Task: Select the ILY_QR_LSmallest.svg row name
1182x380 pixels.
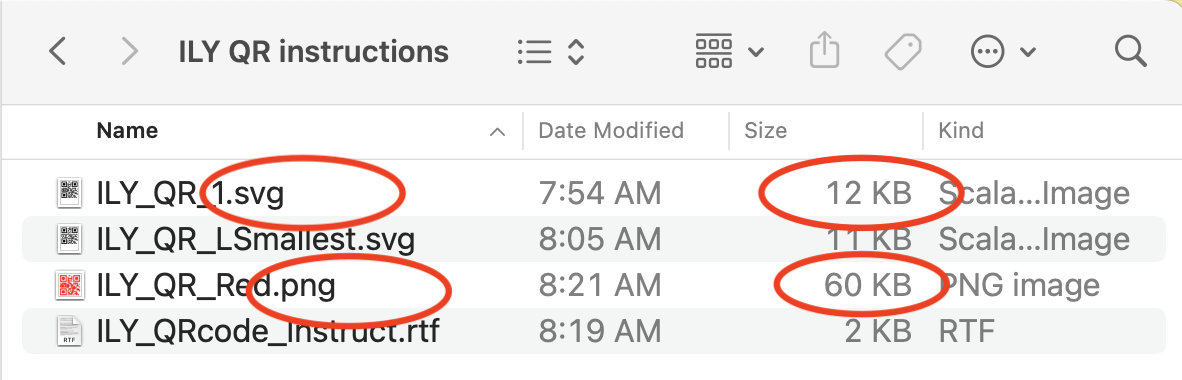Action: 256,240
